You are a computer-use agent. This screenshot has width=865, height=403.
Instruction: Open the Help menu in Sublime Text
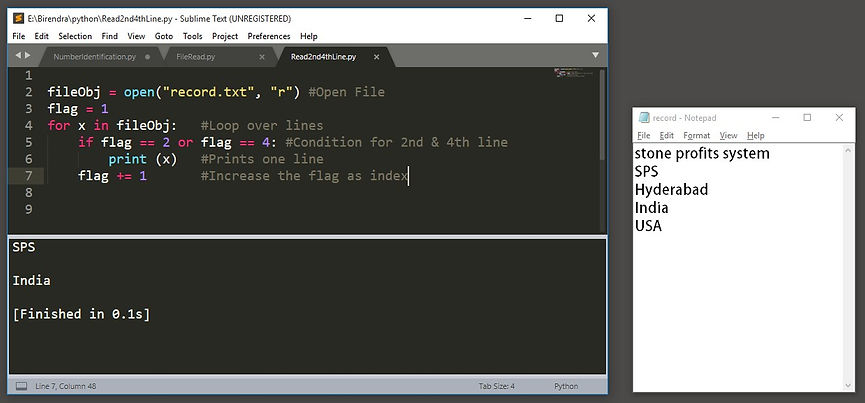pos(308,36)
